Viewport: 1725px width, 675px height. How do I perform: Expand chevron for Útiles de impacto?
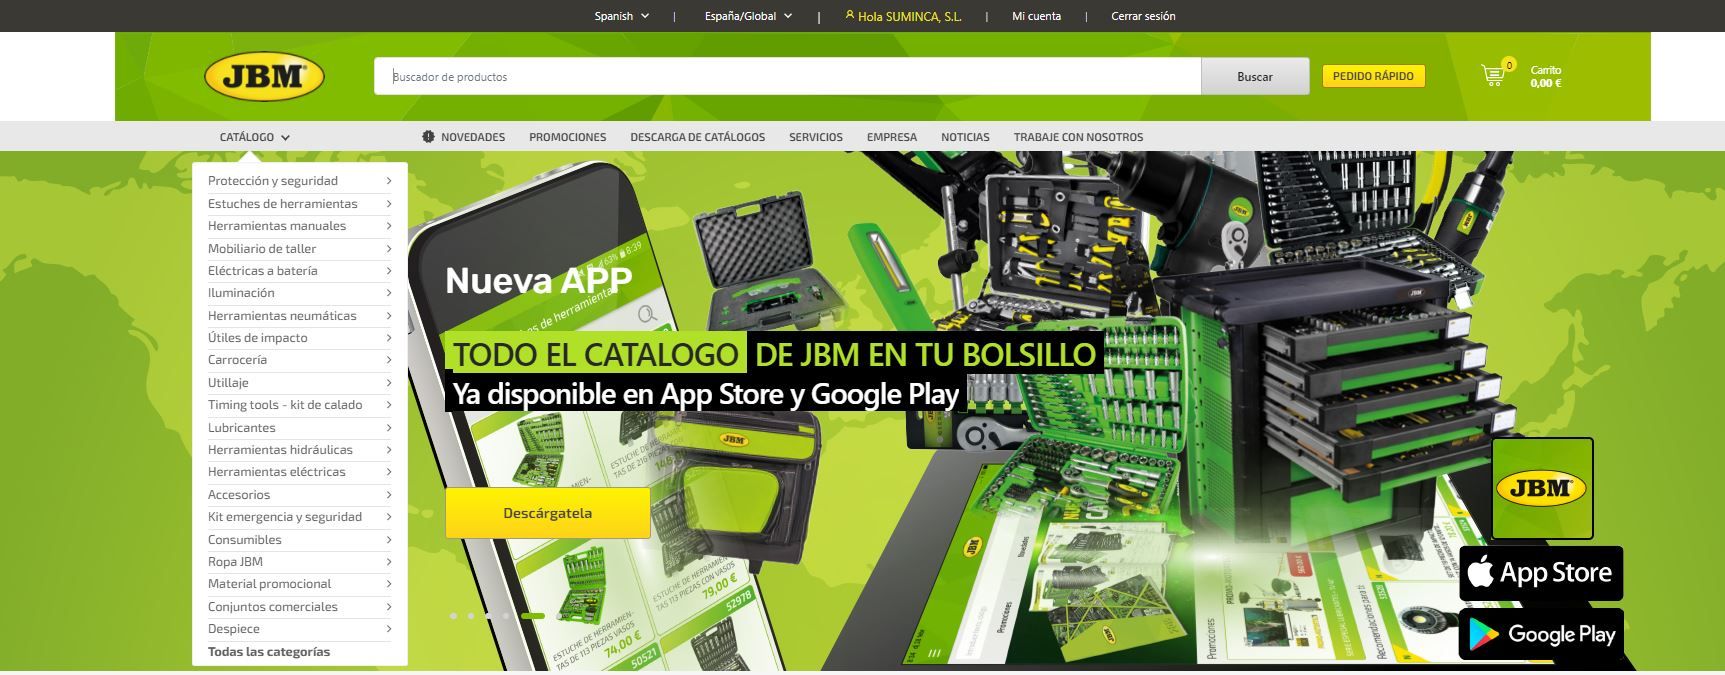click(388, 337)
